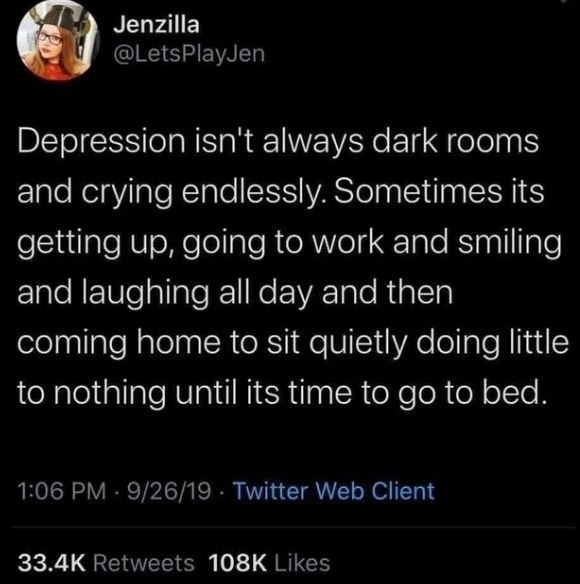Click the word "Likes" label
The width and height of the screenshot is (580, 584).
[302, 563]
